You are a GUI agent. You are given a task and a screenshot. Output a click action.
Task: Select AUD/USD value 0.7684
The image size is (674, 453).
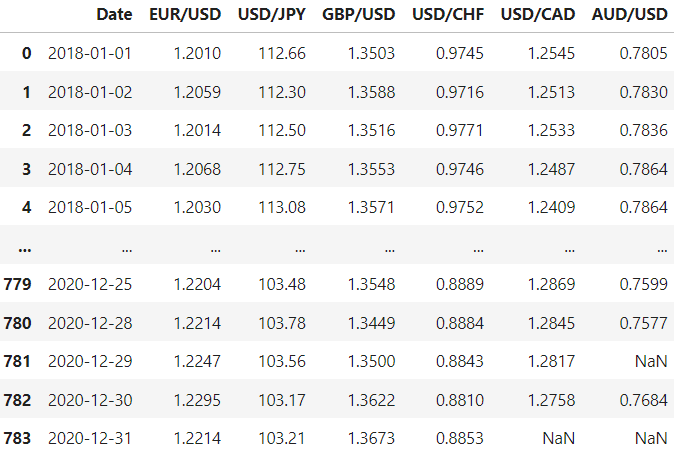pyautogui.click(x=643, y=400)
